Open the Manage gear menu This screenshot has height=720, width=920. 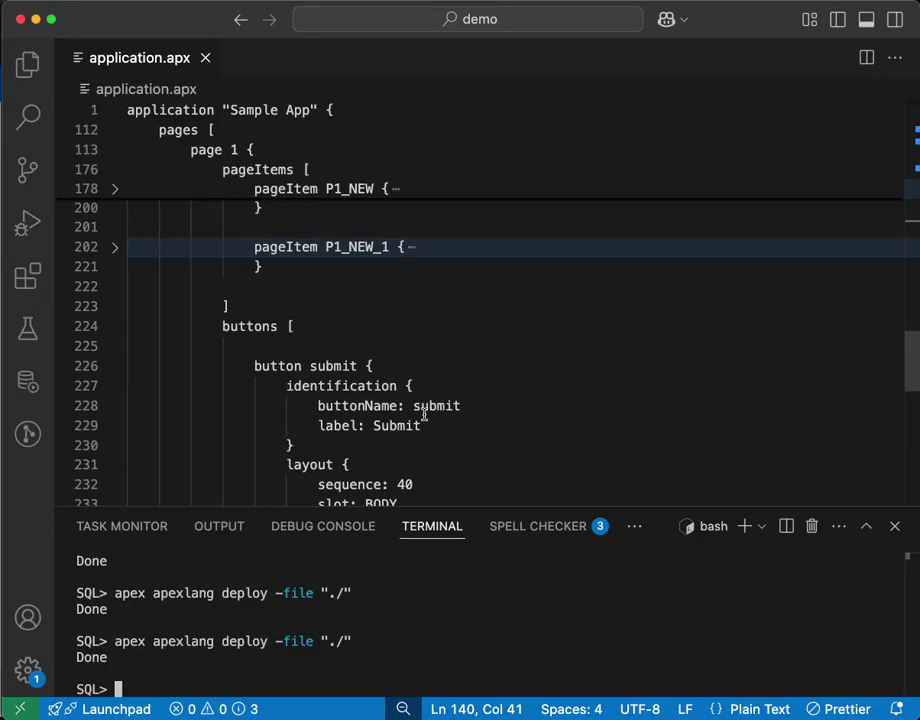pyautogui.click(x=28, y=670)
